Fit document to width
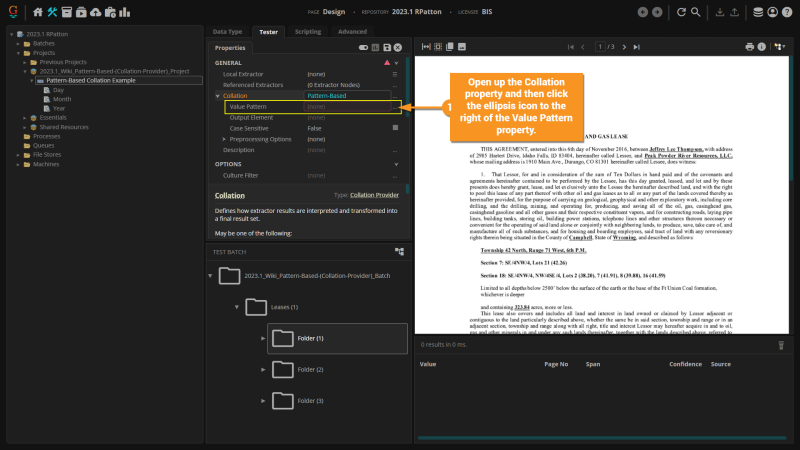 pos(426,46)
